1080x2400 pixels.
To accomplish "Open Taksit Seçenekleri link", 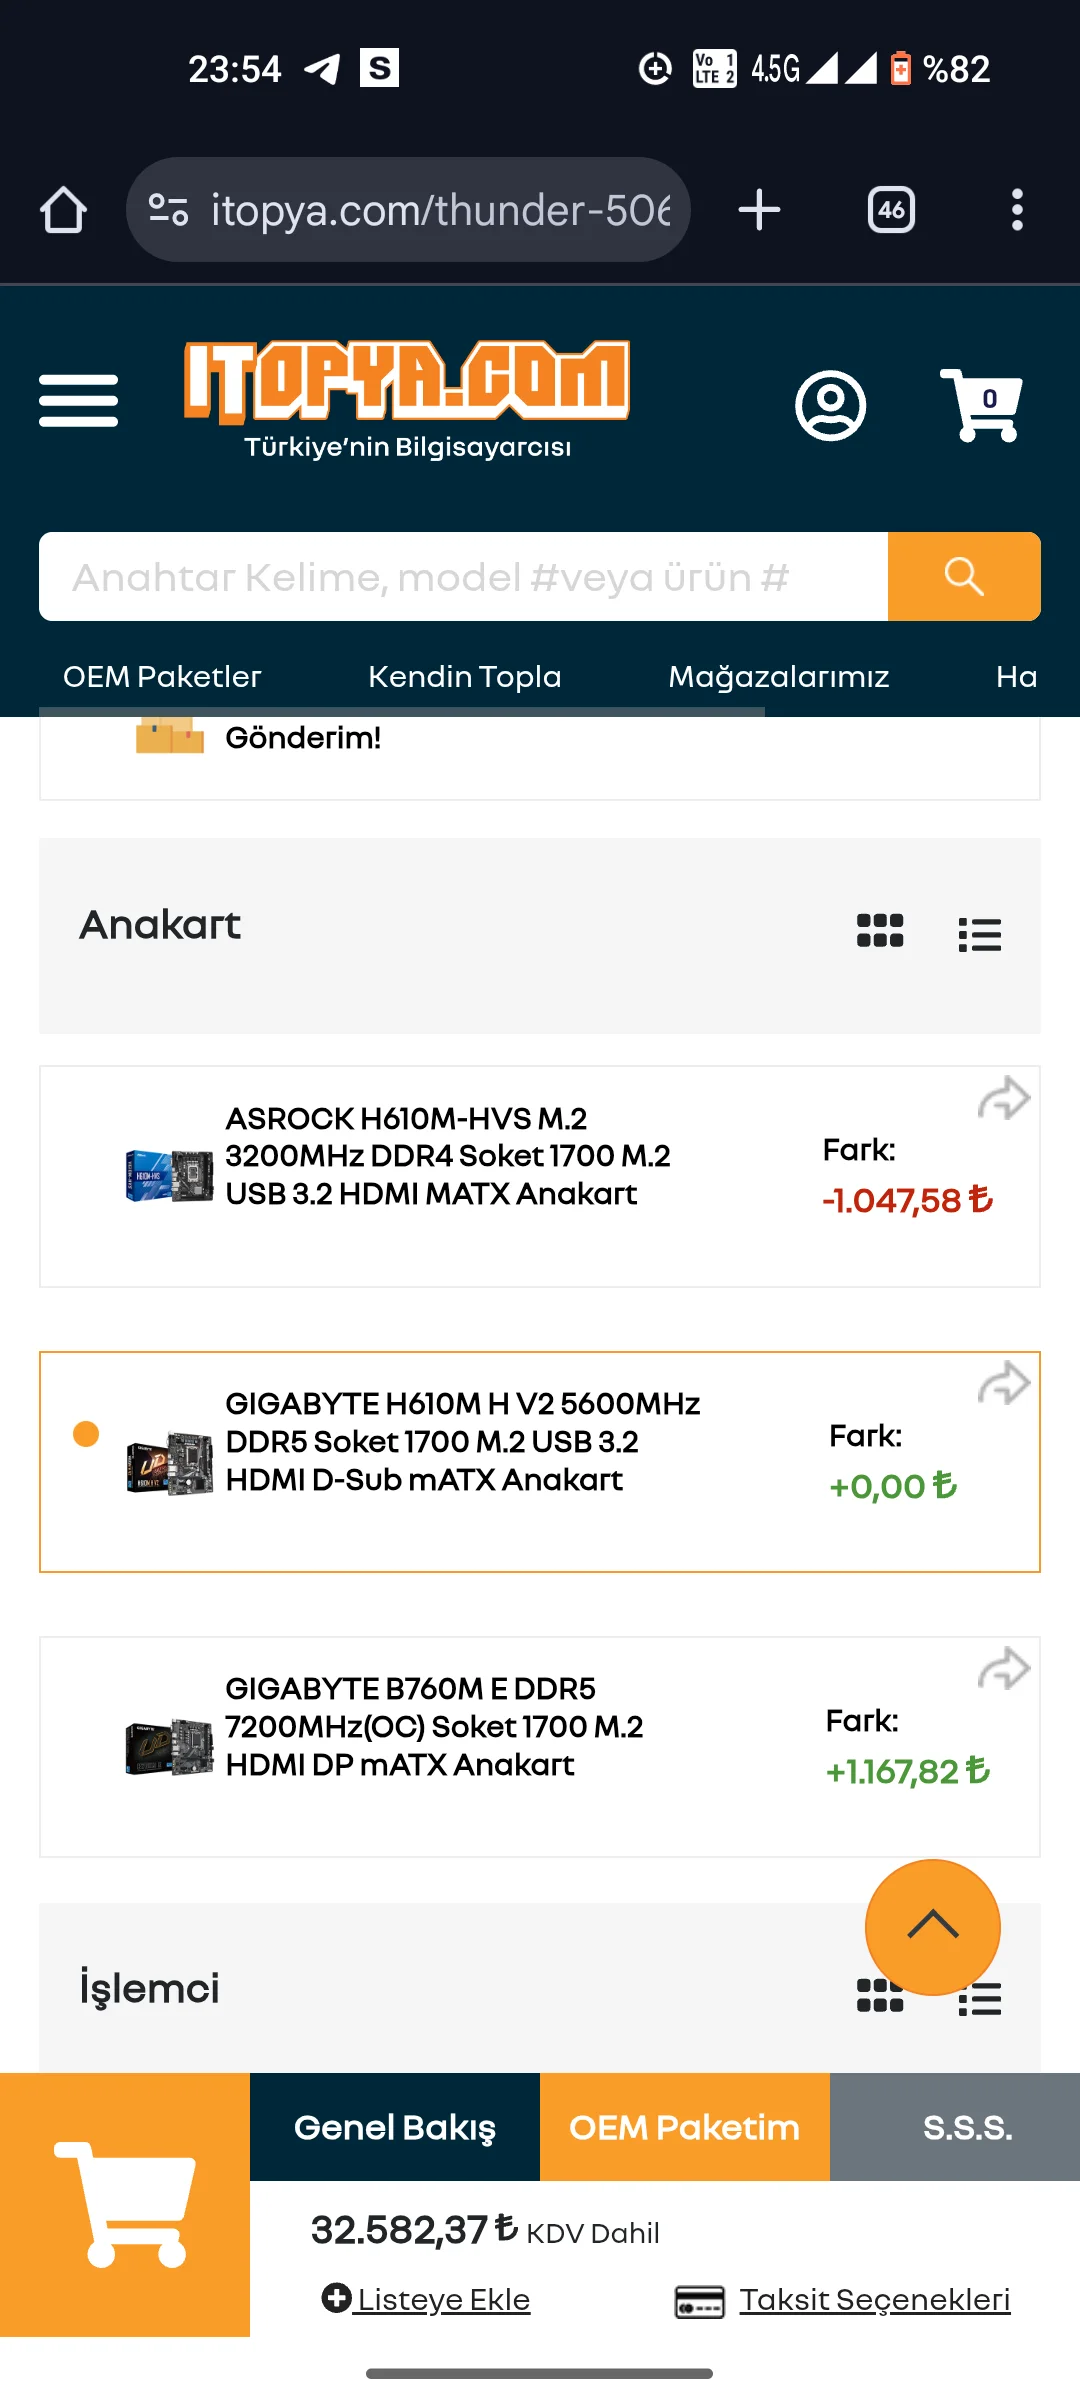I will tap(873, 2299).
